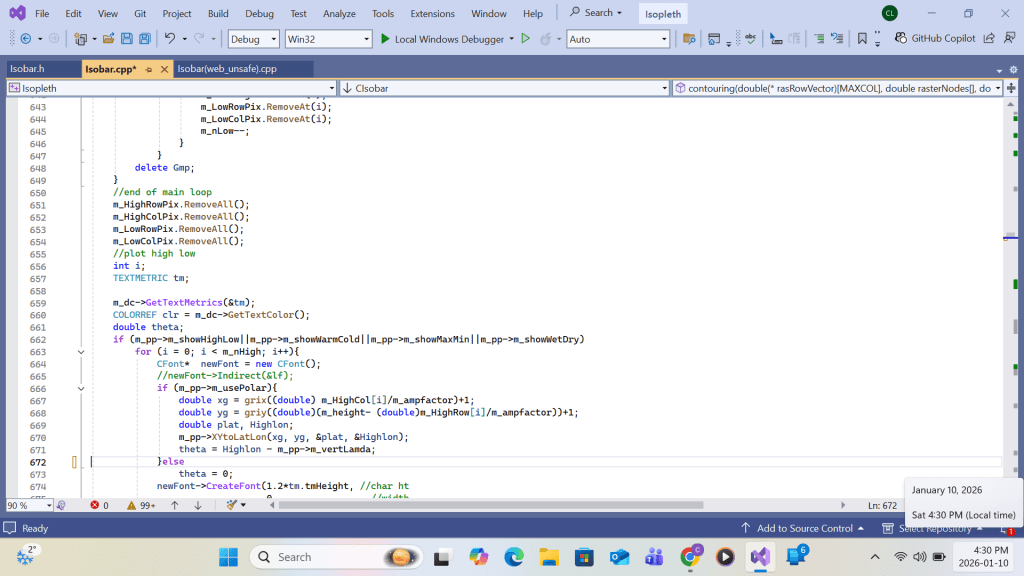Toggle pin on the Isobar.cpp tab

tap(149, 69)
